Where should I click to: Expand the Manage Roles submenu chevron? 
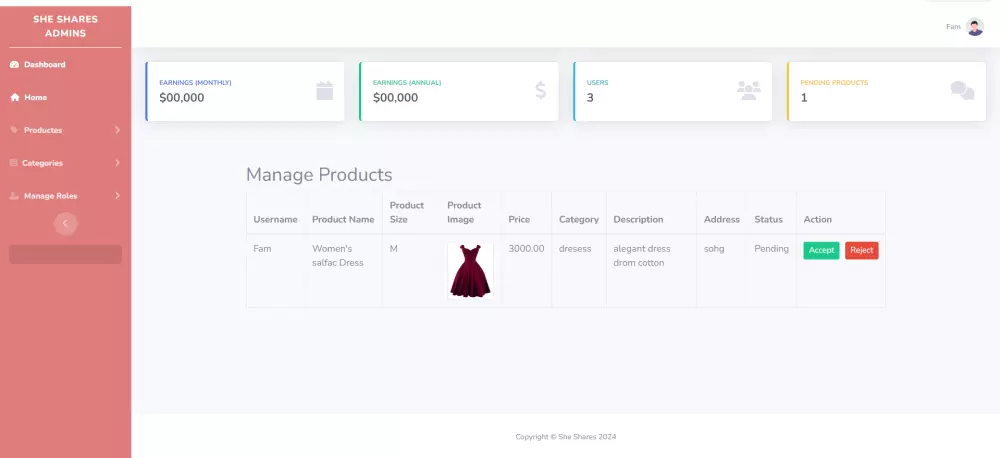coord(117,196)
